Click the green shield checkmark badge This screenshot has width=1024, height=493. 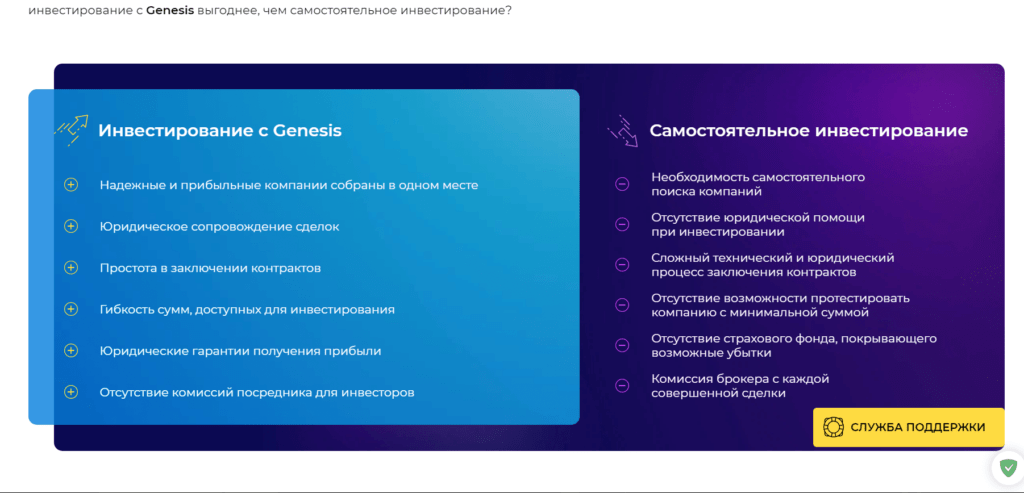[x=1010, y=468]
